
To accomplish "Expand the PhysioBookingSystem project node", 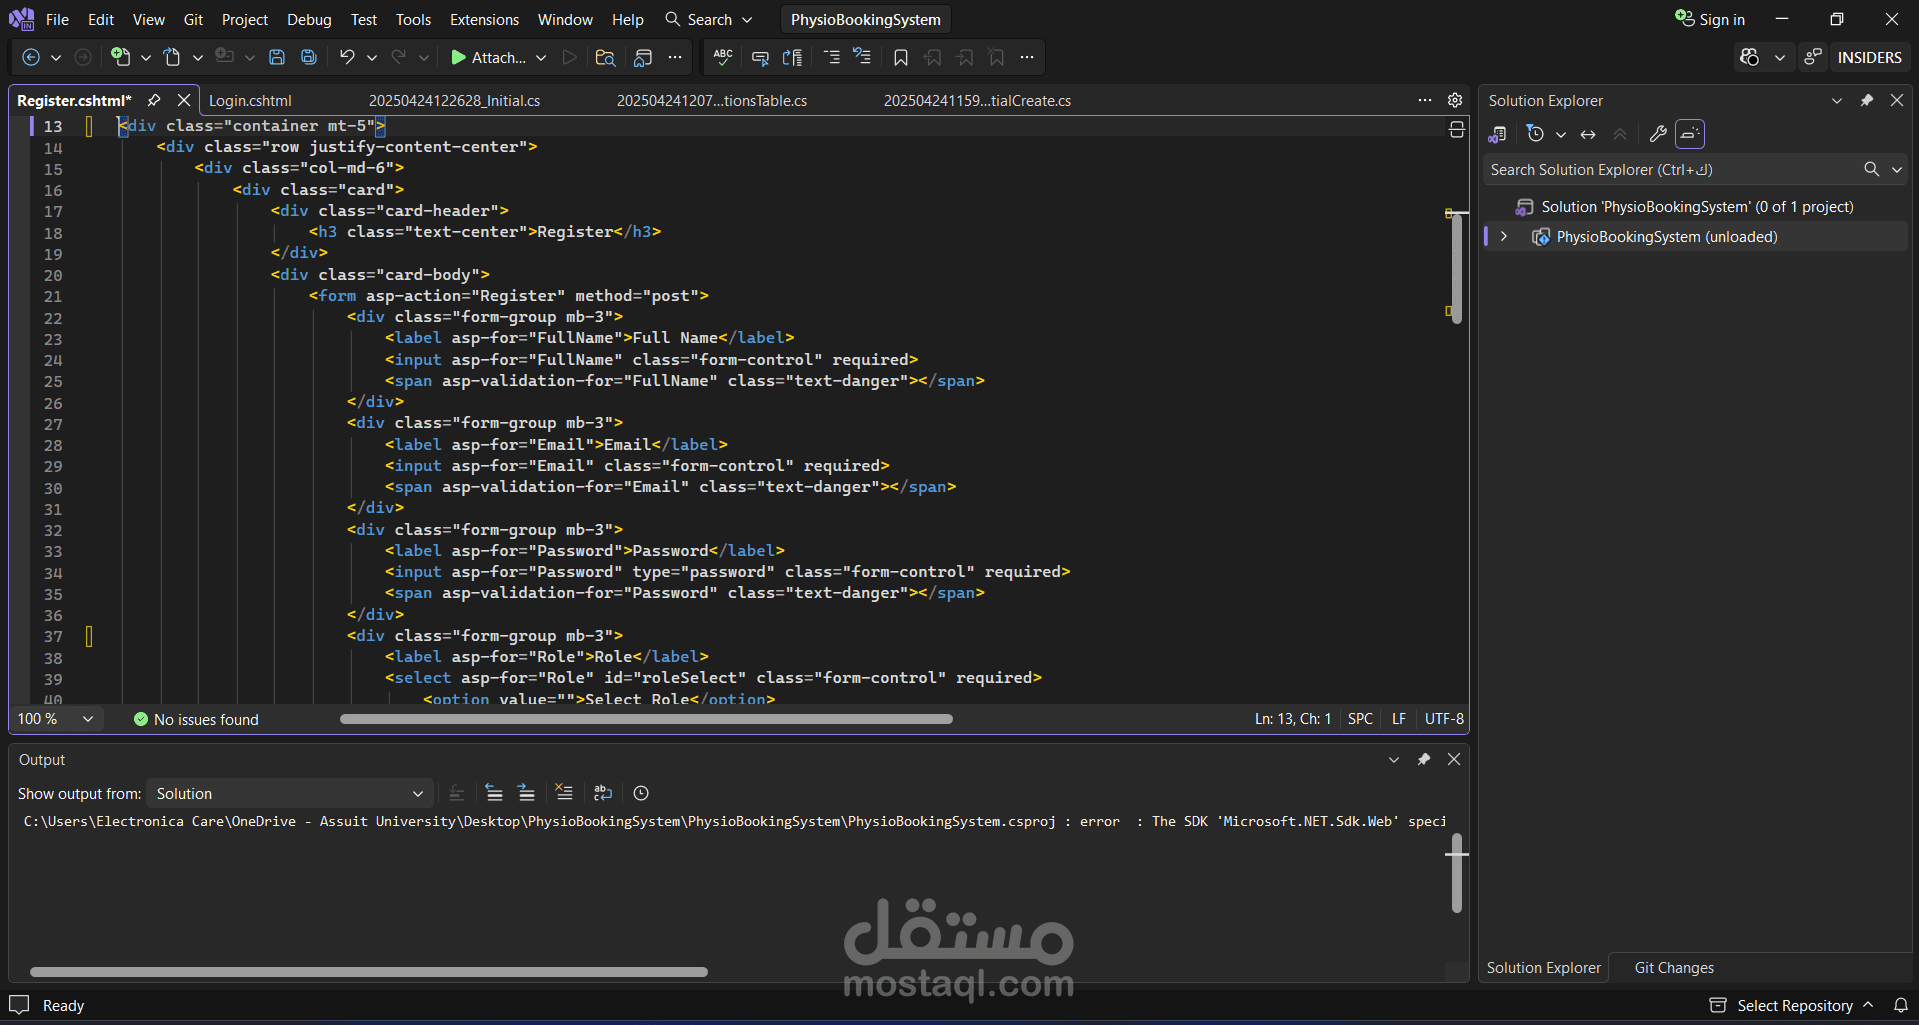I will pyautogui.click(x=1504, y=237).
